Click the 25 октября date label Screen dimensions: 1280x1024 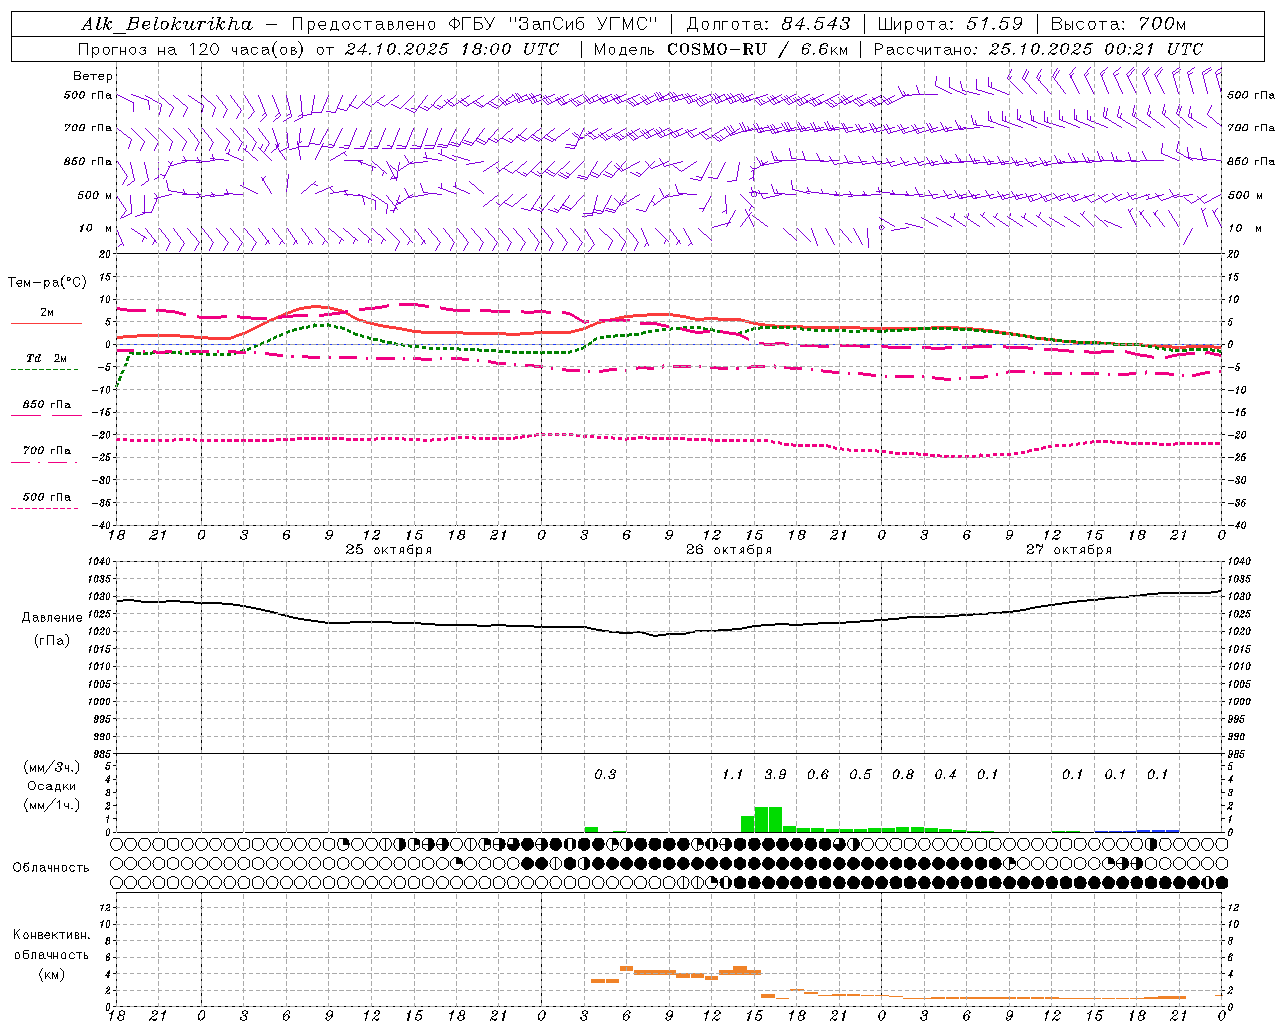point(388,550)
